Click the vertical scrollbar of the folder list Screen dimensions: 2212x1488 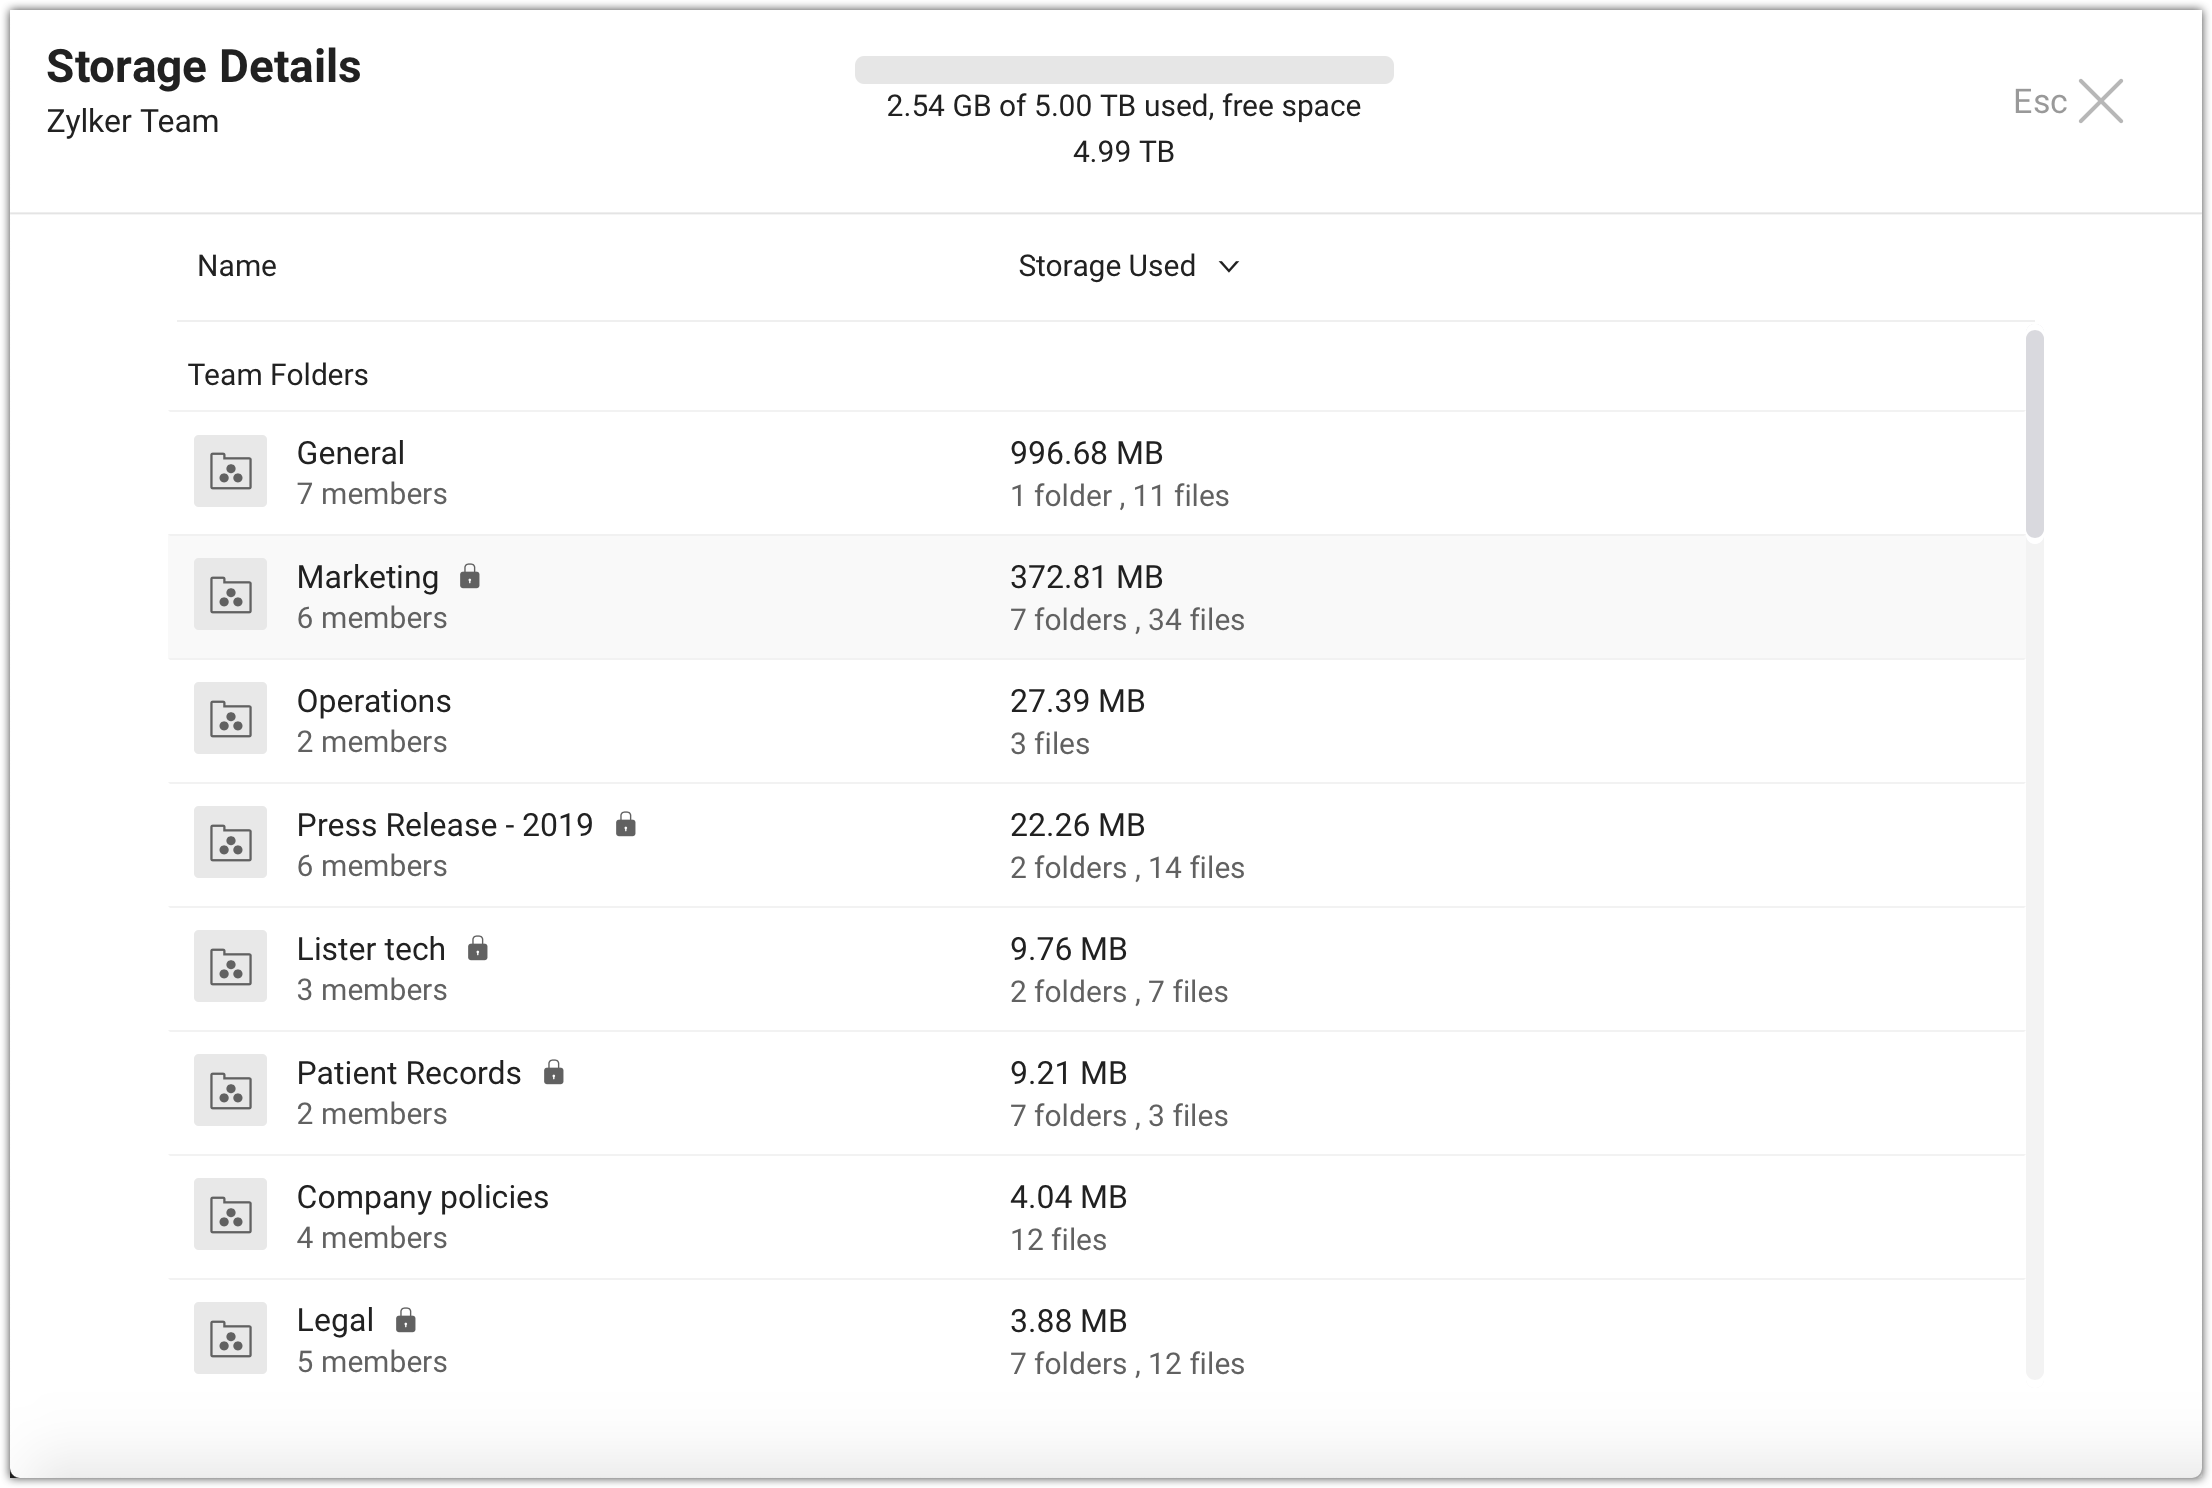(2034, 434)
